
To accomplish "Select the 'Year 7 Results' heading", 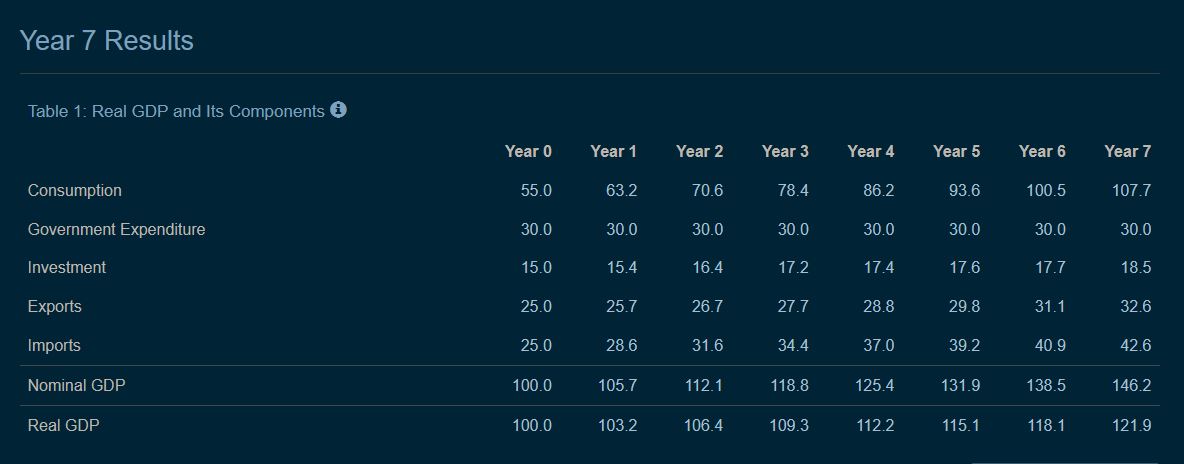I will [x=106, y=40].
